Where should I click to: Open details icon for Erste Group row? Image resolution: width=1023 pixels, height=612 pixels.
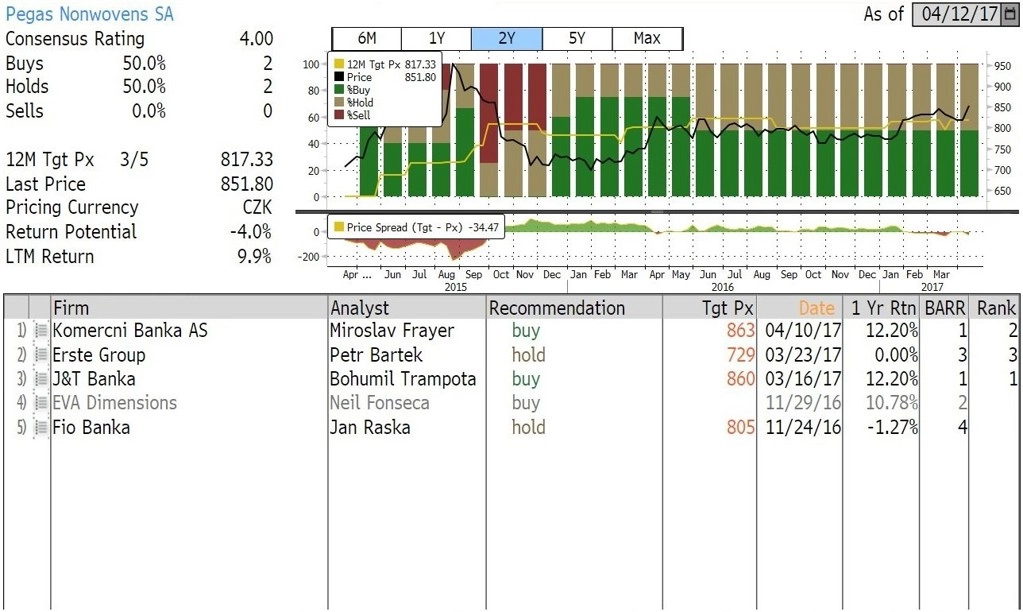coord(41,355)
